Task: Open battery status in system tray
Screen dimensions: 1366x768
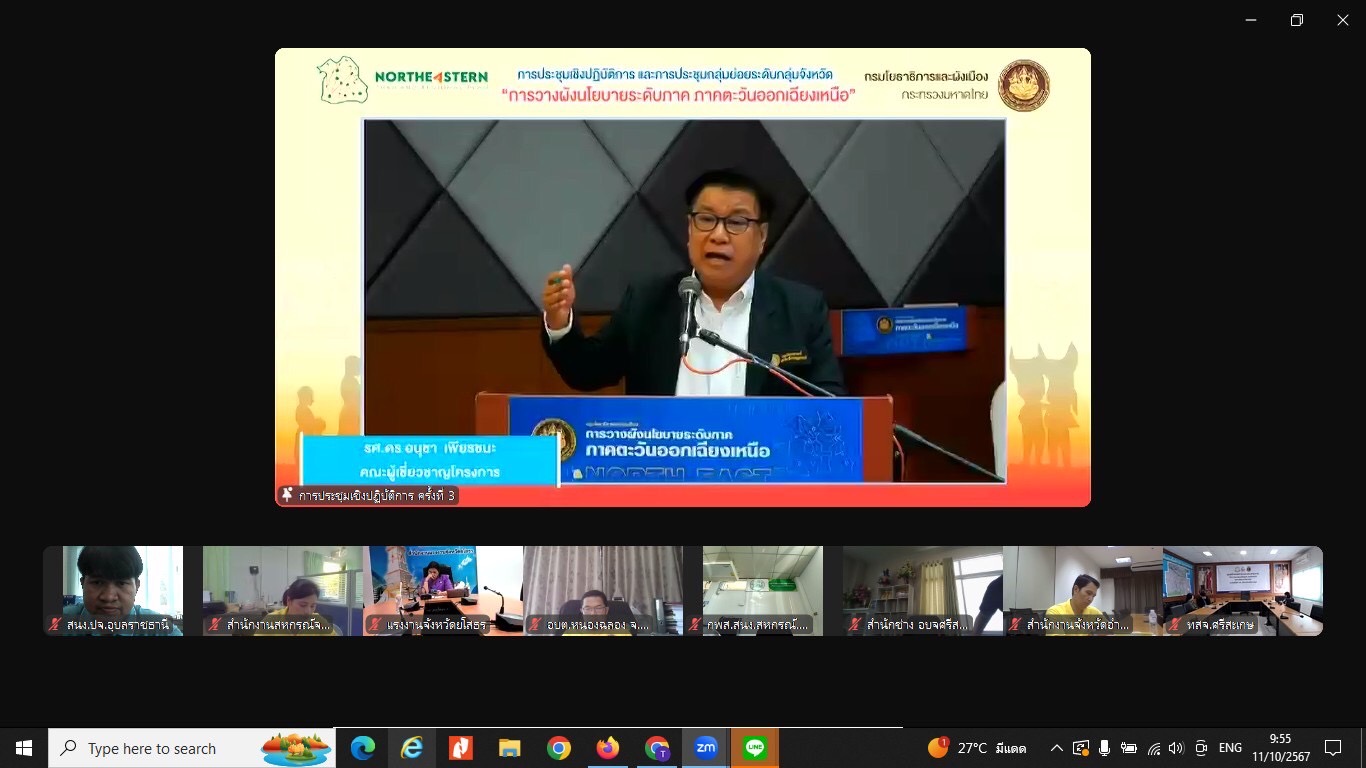Action: pos(1128,748)
